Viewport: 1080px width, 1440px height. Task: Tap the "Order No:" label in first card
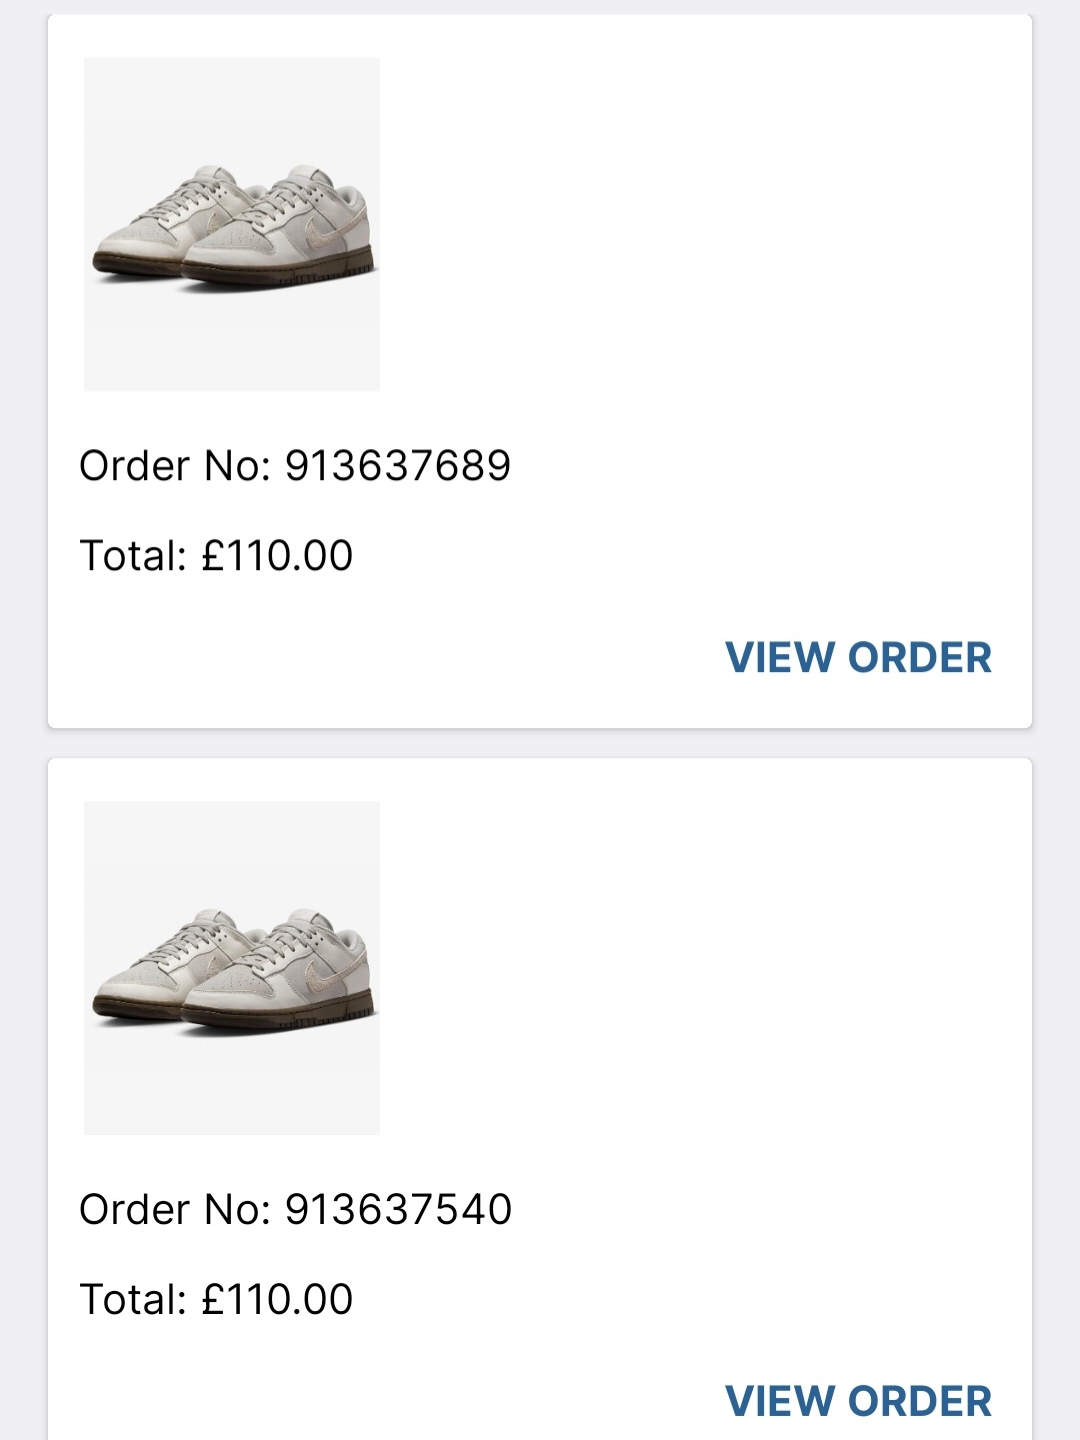point(175,466)
